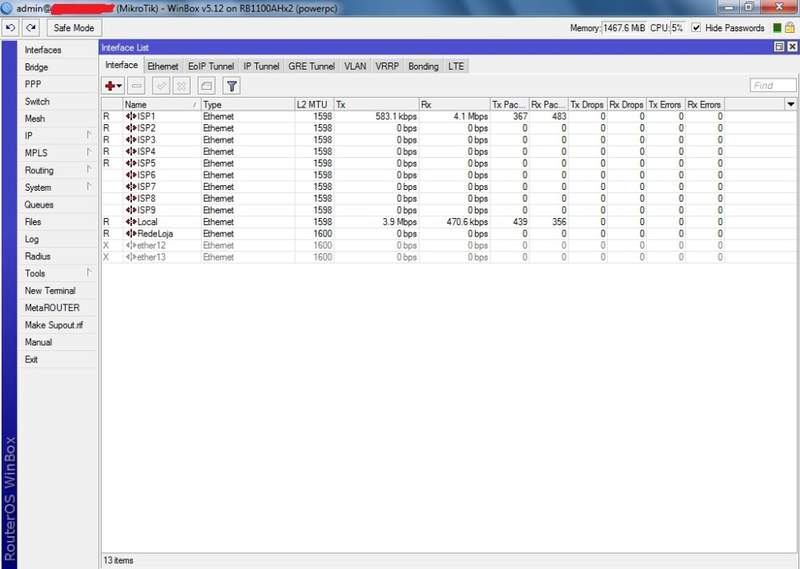800x569 pixels.
Task: Click the disabled ether12 interface icon
Action: (131, 245)
